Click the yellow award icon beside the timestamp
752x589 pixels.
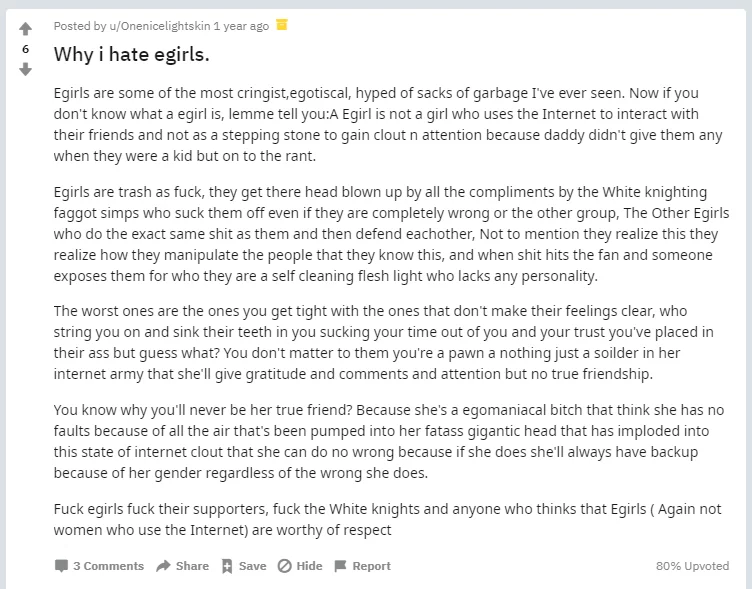point(282,25)
